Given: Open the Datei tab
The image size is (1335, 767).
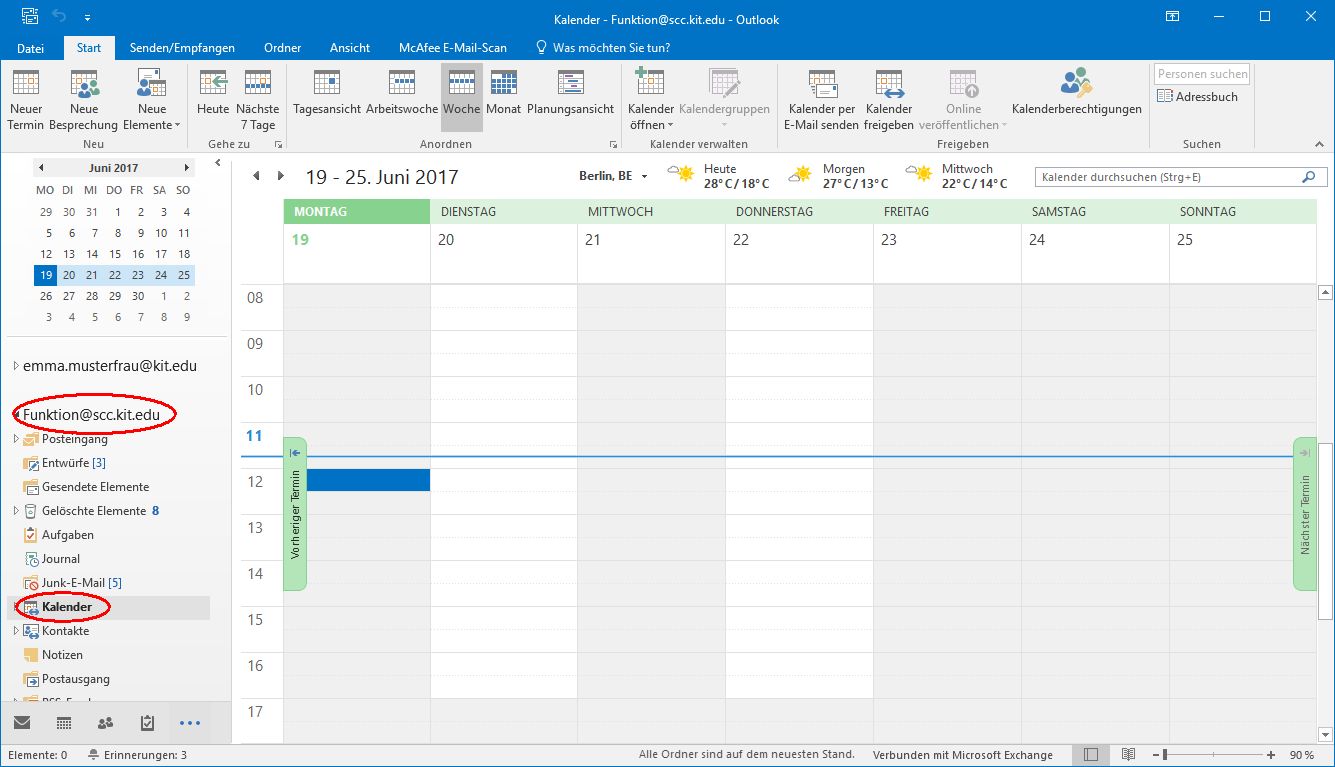Looking at the screenshot, I should [x=31, y=47].
